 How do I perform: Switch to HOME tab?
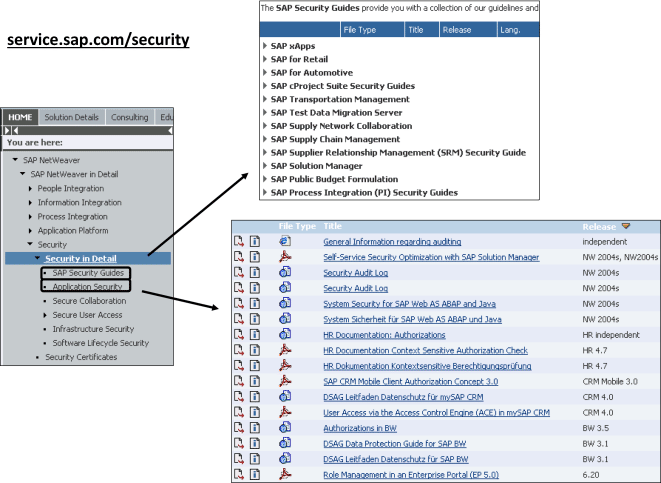click(x=20, y=117)
